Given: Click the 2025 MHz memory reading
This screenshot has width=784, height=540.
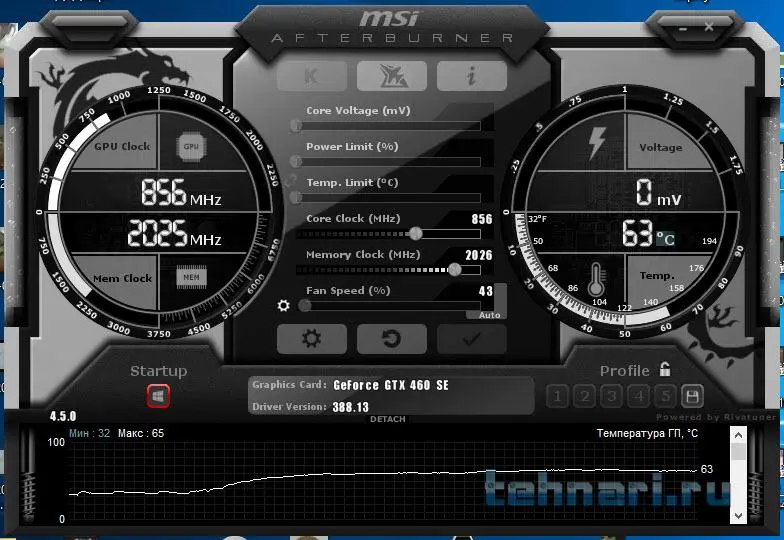Looking at the screenshot, I should pos(174,234).
